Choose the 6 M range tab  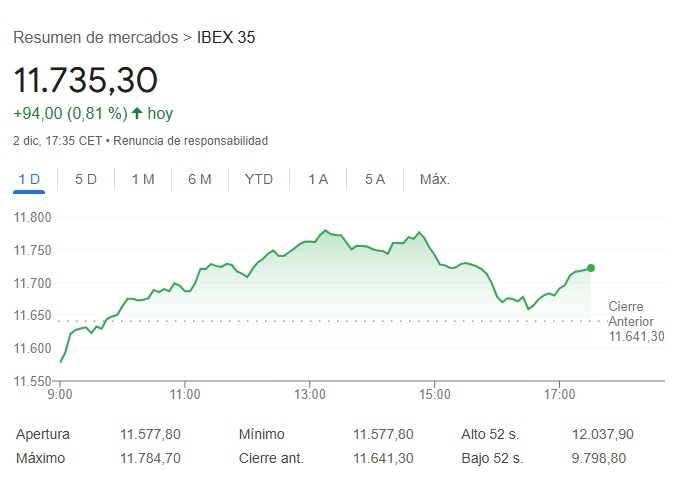tap(200, 179)
